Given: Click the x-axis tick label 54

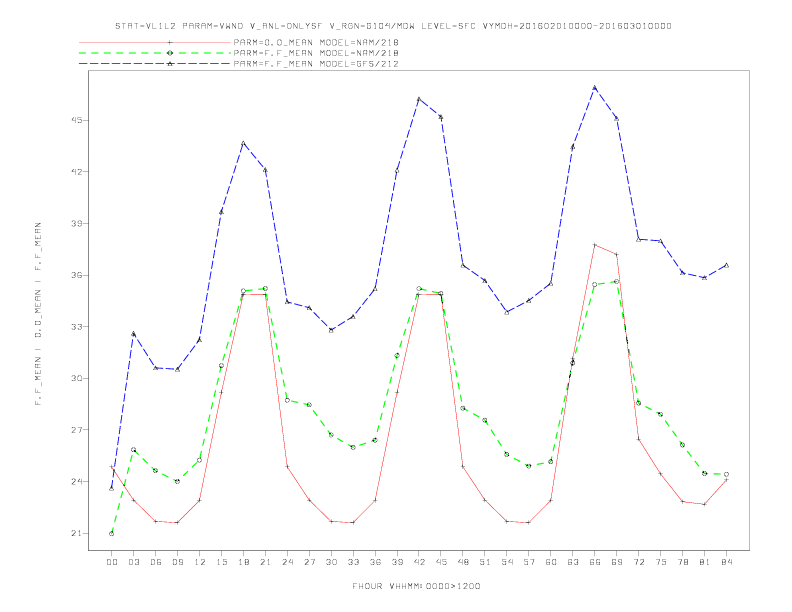Looking at the screenshot, I should point(507,562).
